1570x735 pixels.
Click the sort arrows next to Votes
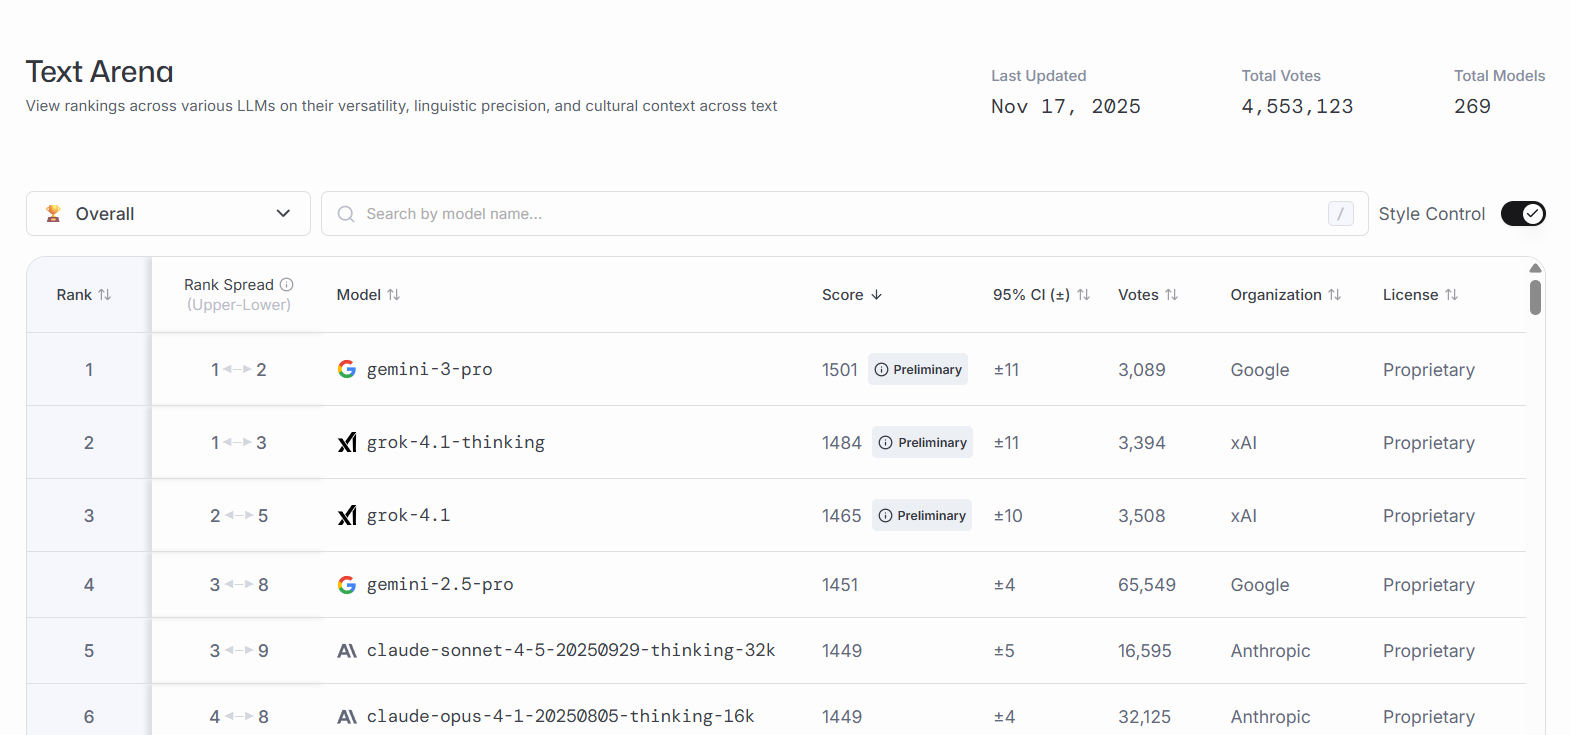click(1172, 295)
